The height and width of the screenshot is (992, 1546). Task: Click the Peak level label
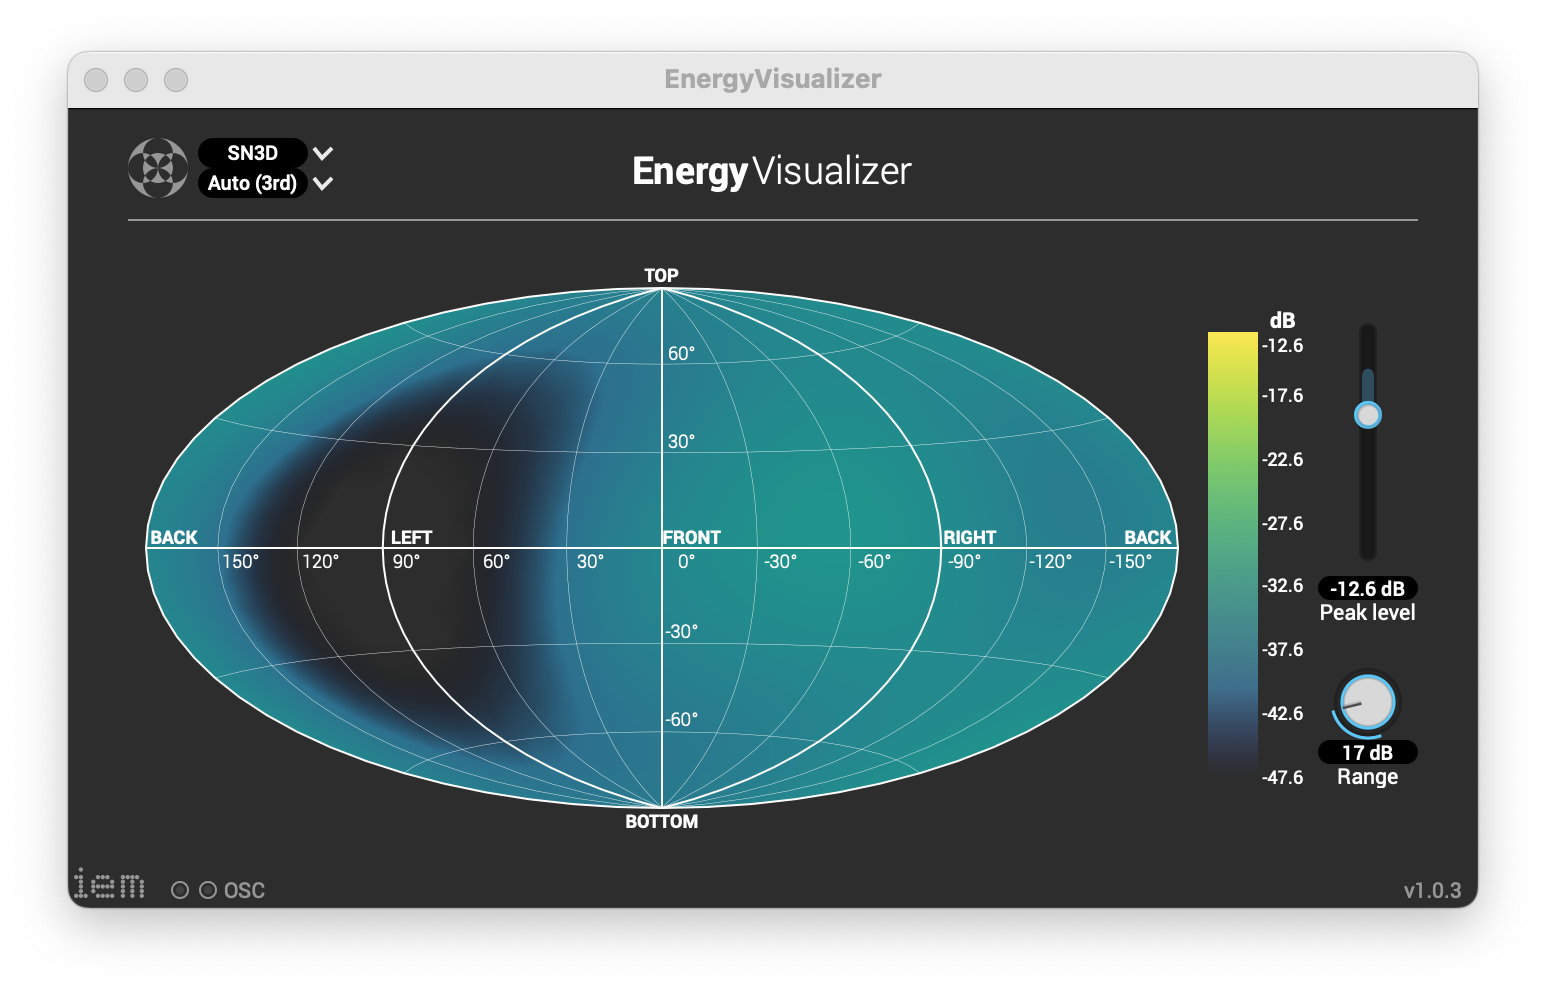[x=1367, y=613]
